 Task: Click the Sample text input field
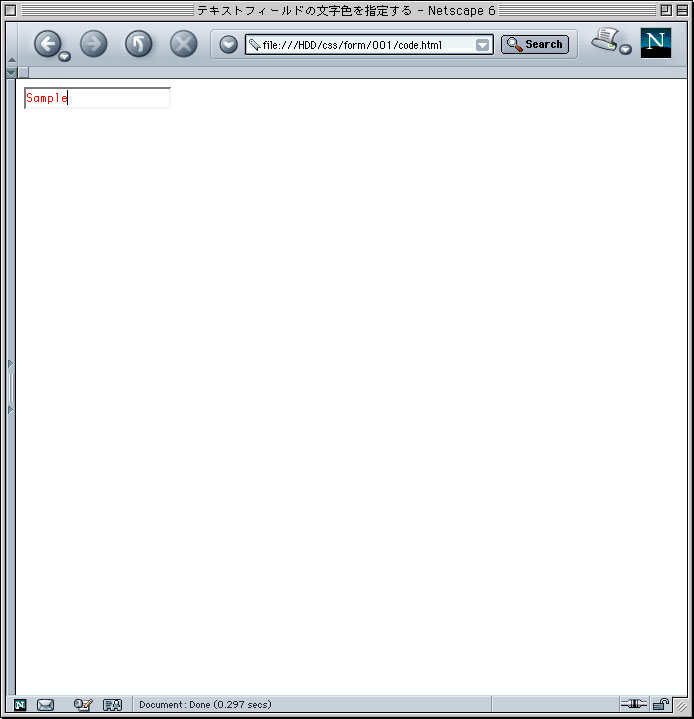click(x=97, y=98)
